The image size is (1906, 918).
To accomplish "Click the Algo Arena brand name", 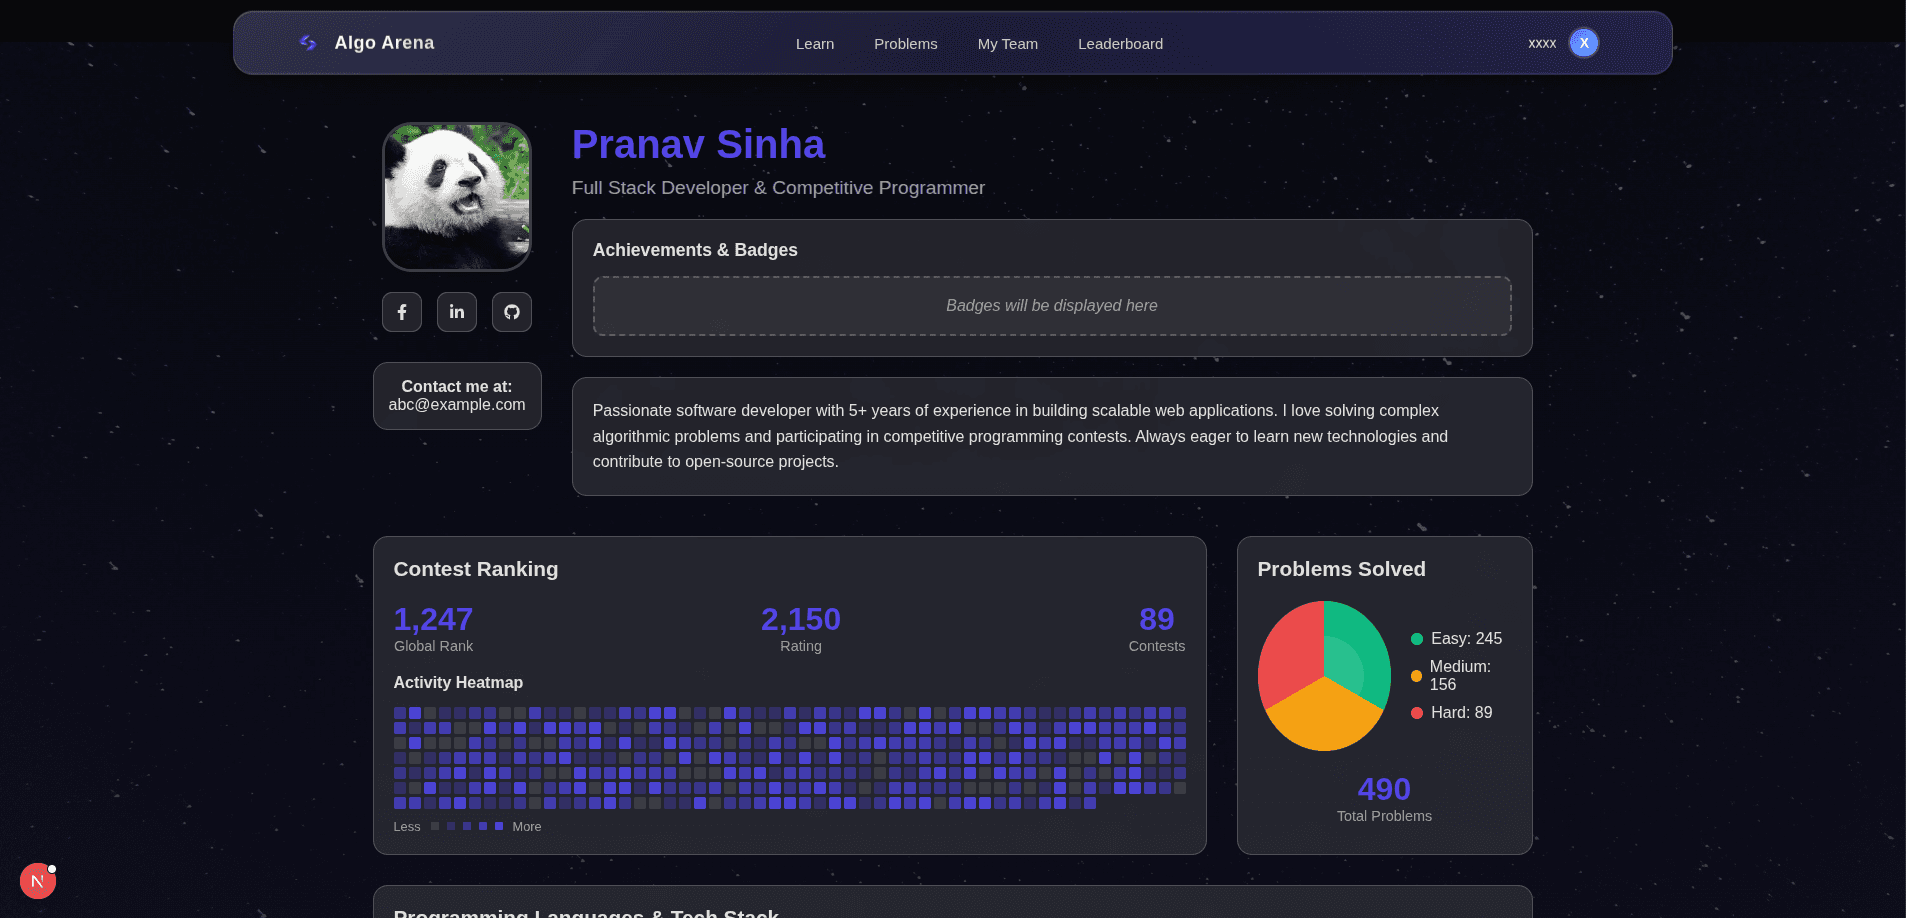I will [x=384, y=43].
